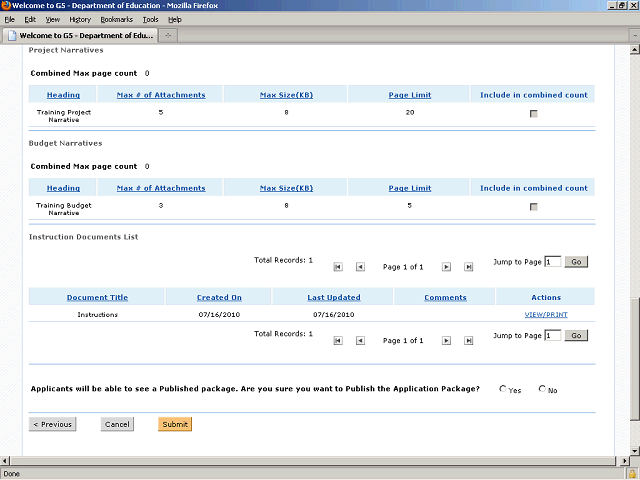Open the Help menu
Viewport: 640px width, 480px height.
tap(175, 20)
